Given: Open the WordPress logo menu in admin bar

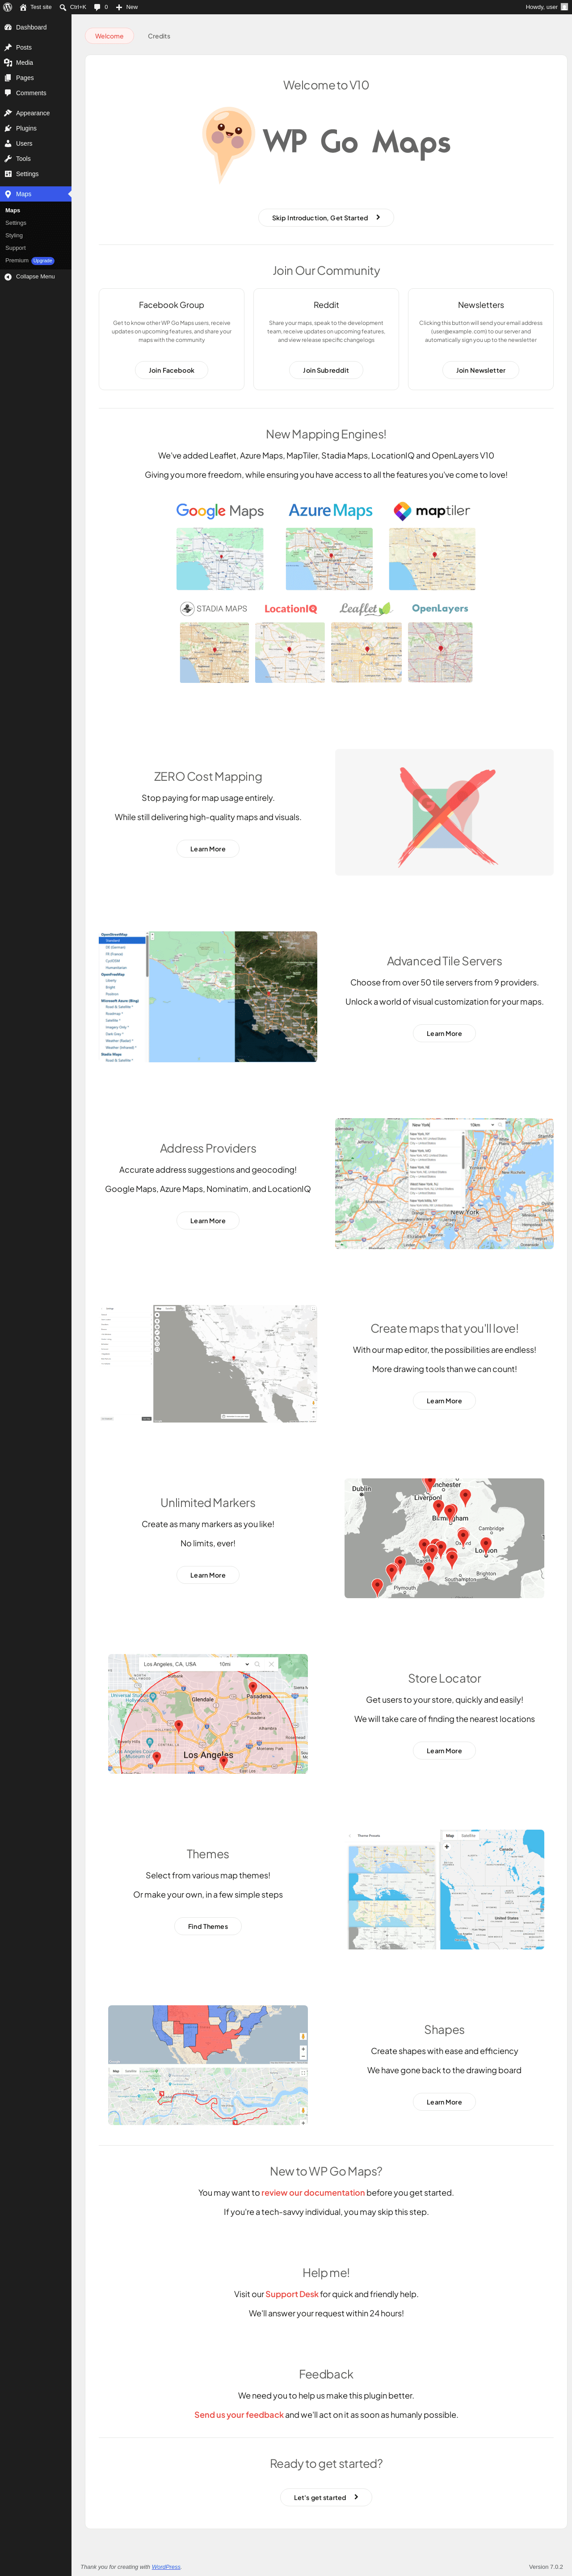Looking at the screenshot, I should (8, 7).
